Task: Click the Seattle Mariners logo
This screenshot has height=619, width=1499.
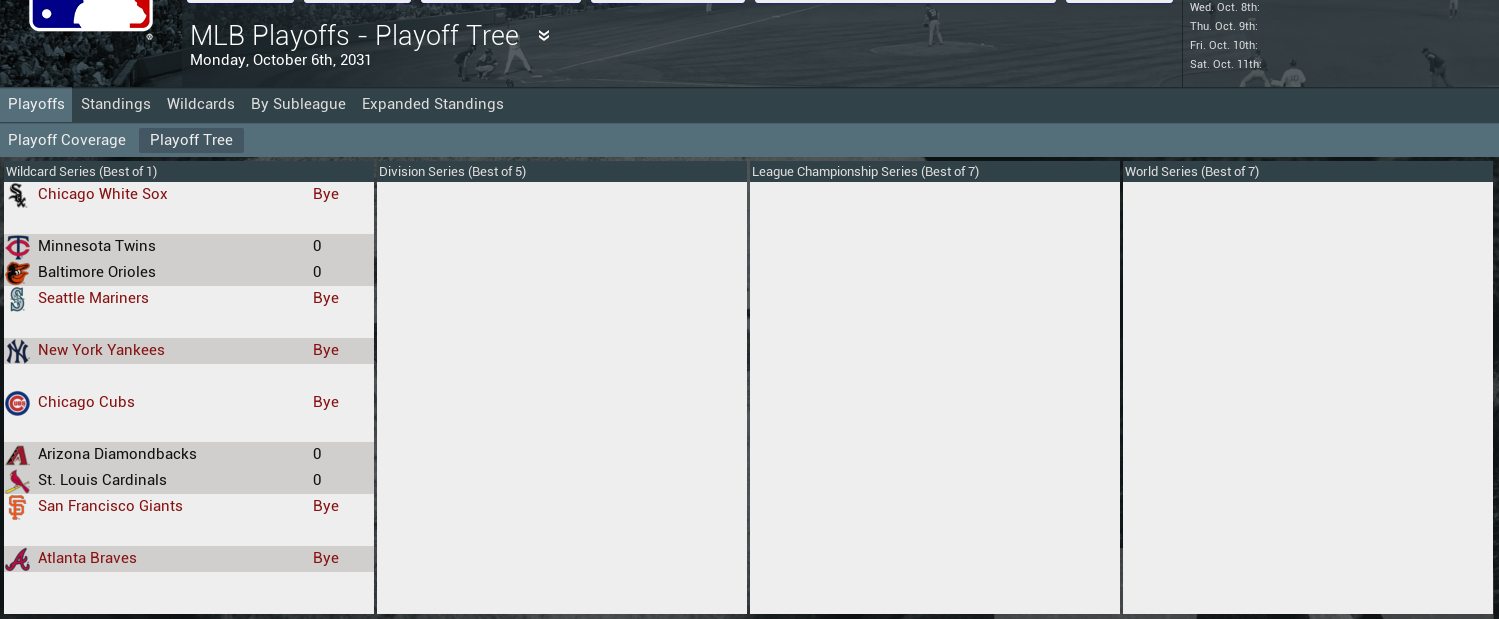Action: point(17,299)
